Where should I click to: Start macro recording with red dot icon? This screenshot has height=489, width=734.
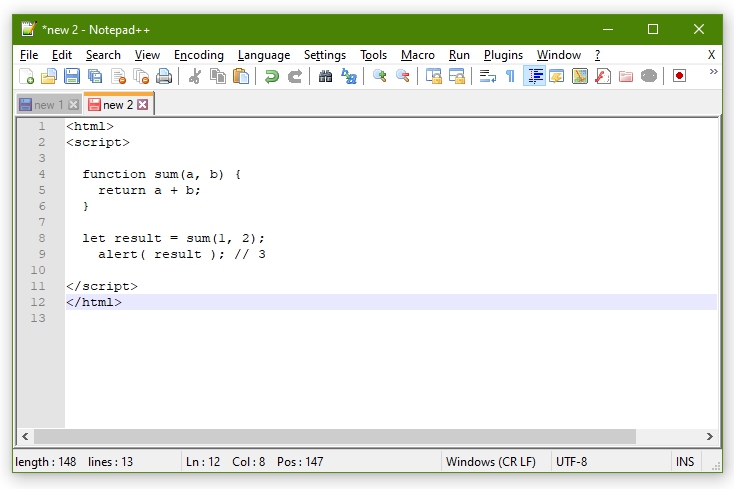(x=679, y=76)
